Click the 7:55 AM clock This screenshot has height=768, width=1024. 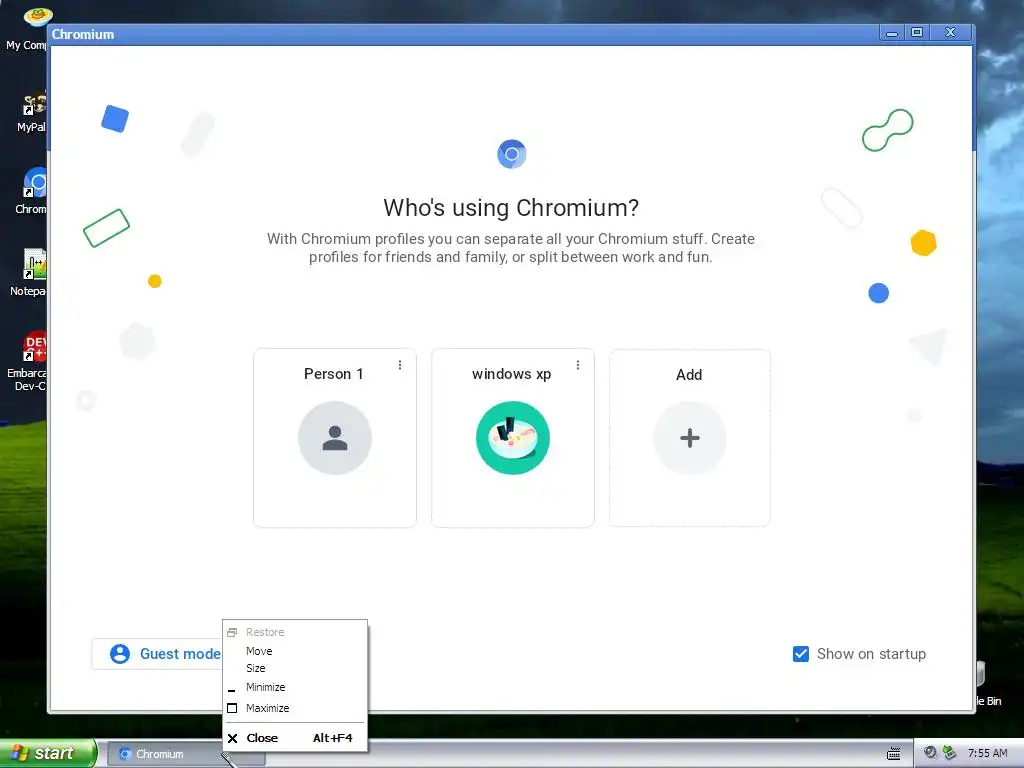click(x=987, y=754)
